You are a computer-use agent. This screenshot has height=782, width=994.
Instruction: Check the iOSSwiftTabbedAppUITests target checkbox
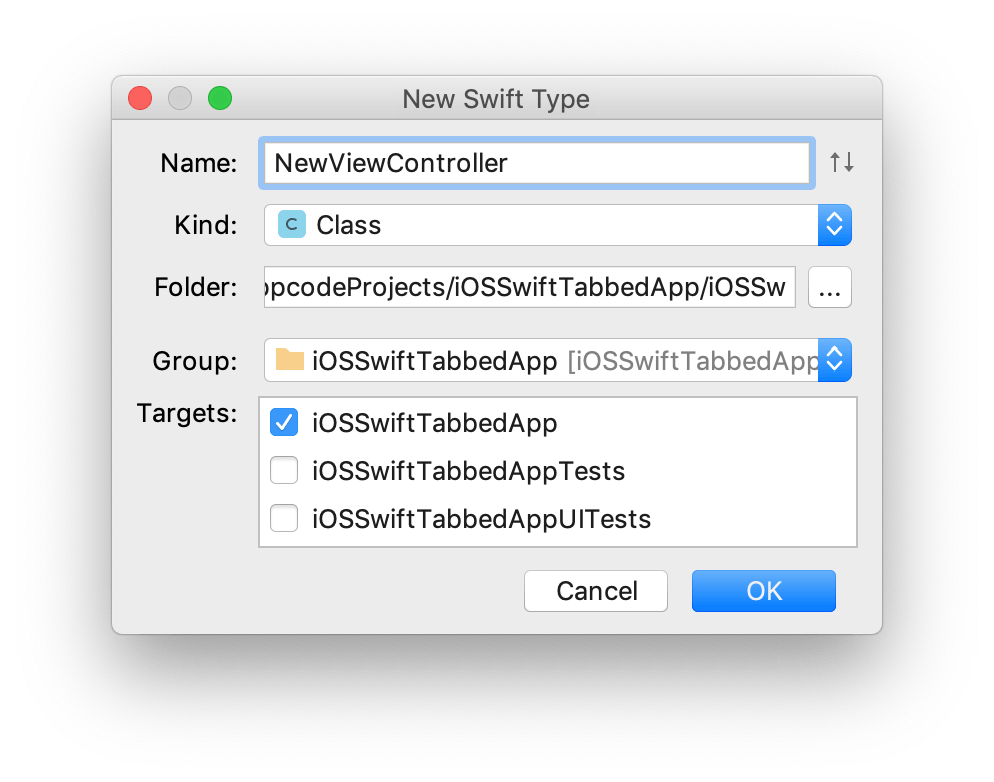(x=284, y=519)
